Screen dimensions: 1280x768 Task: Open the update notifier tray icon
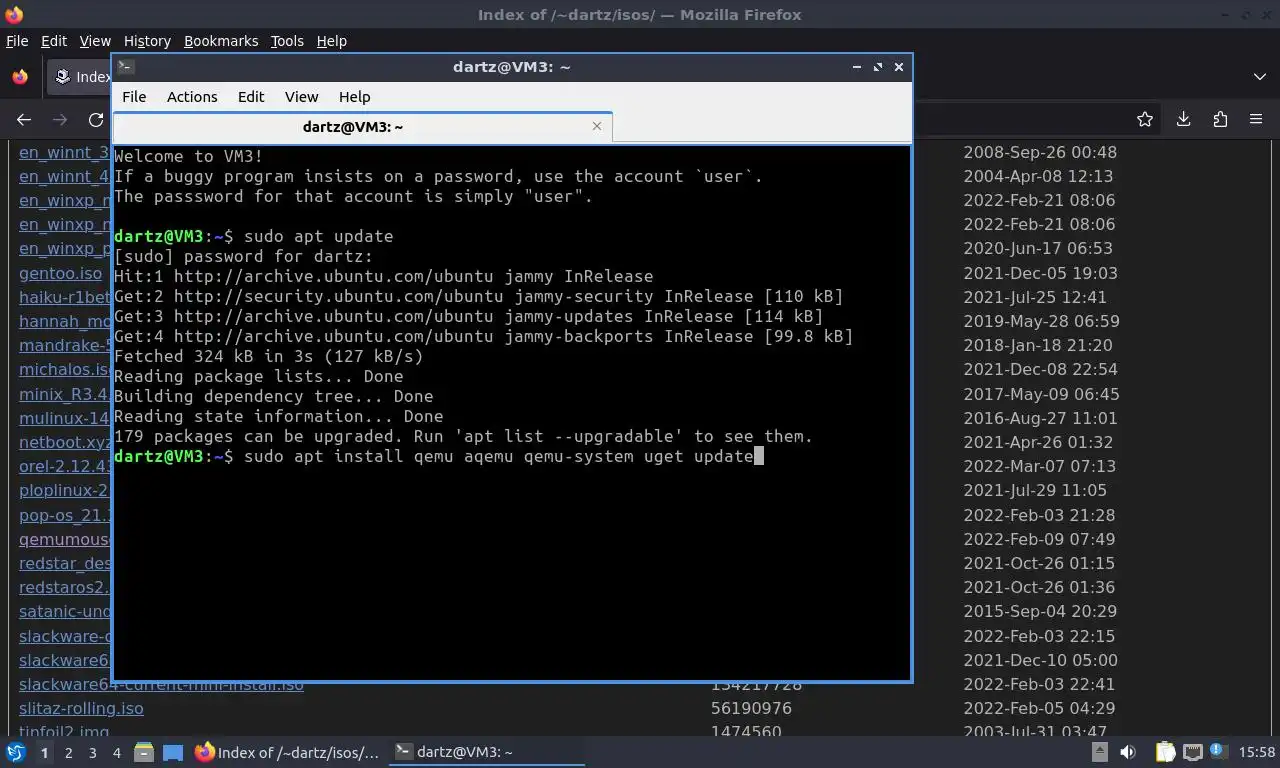click(1218, 752)
